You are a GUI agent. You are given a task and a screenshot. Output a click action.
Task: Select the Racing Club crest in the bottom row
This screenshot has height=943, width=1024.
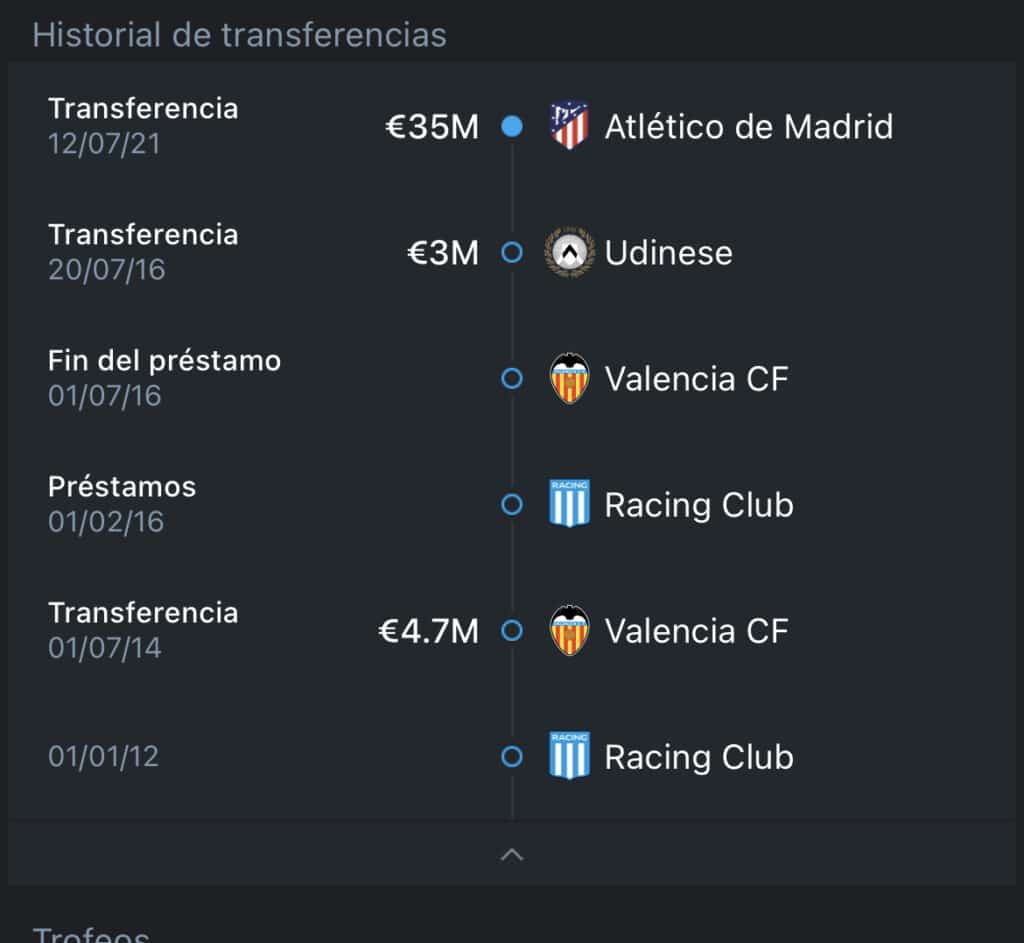click(x=568, y=756)
